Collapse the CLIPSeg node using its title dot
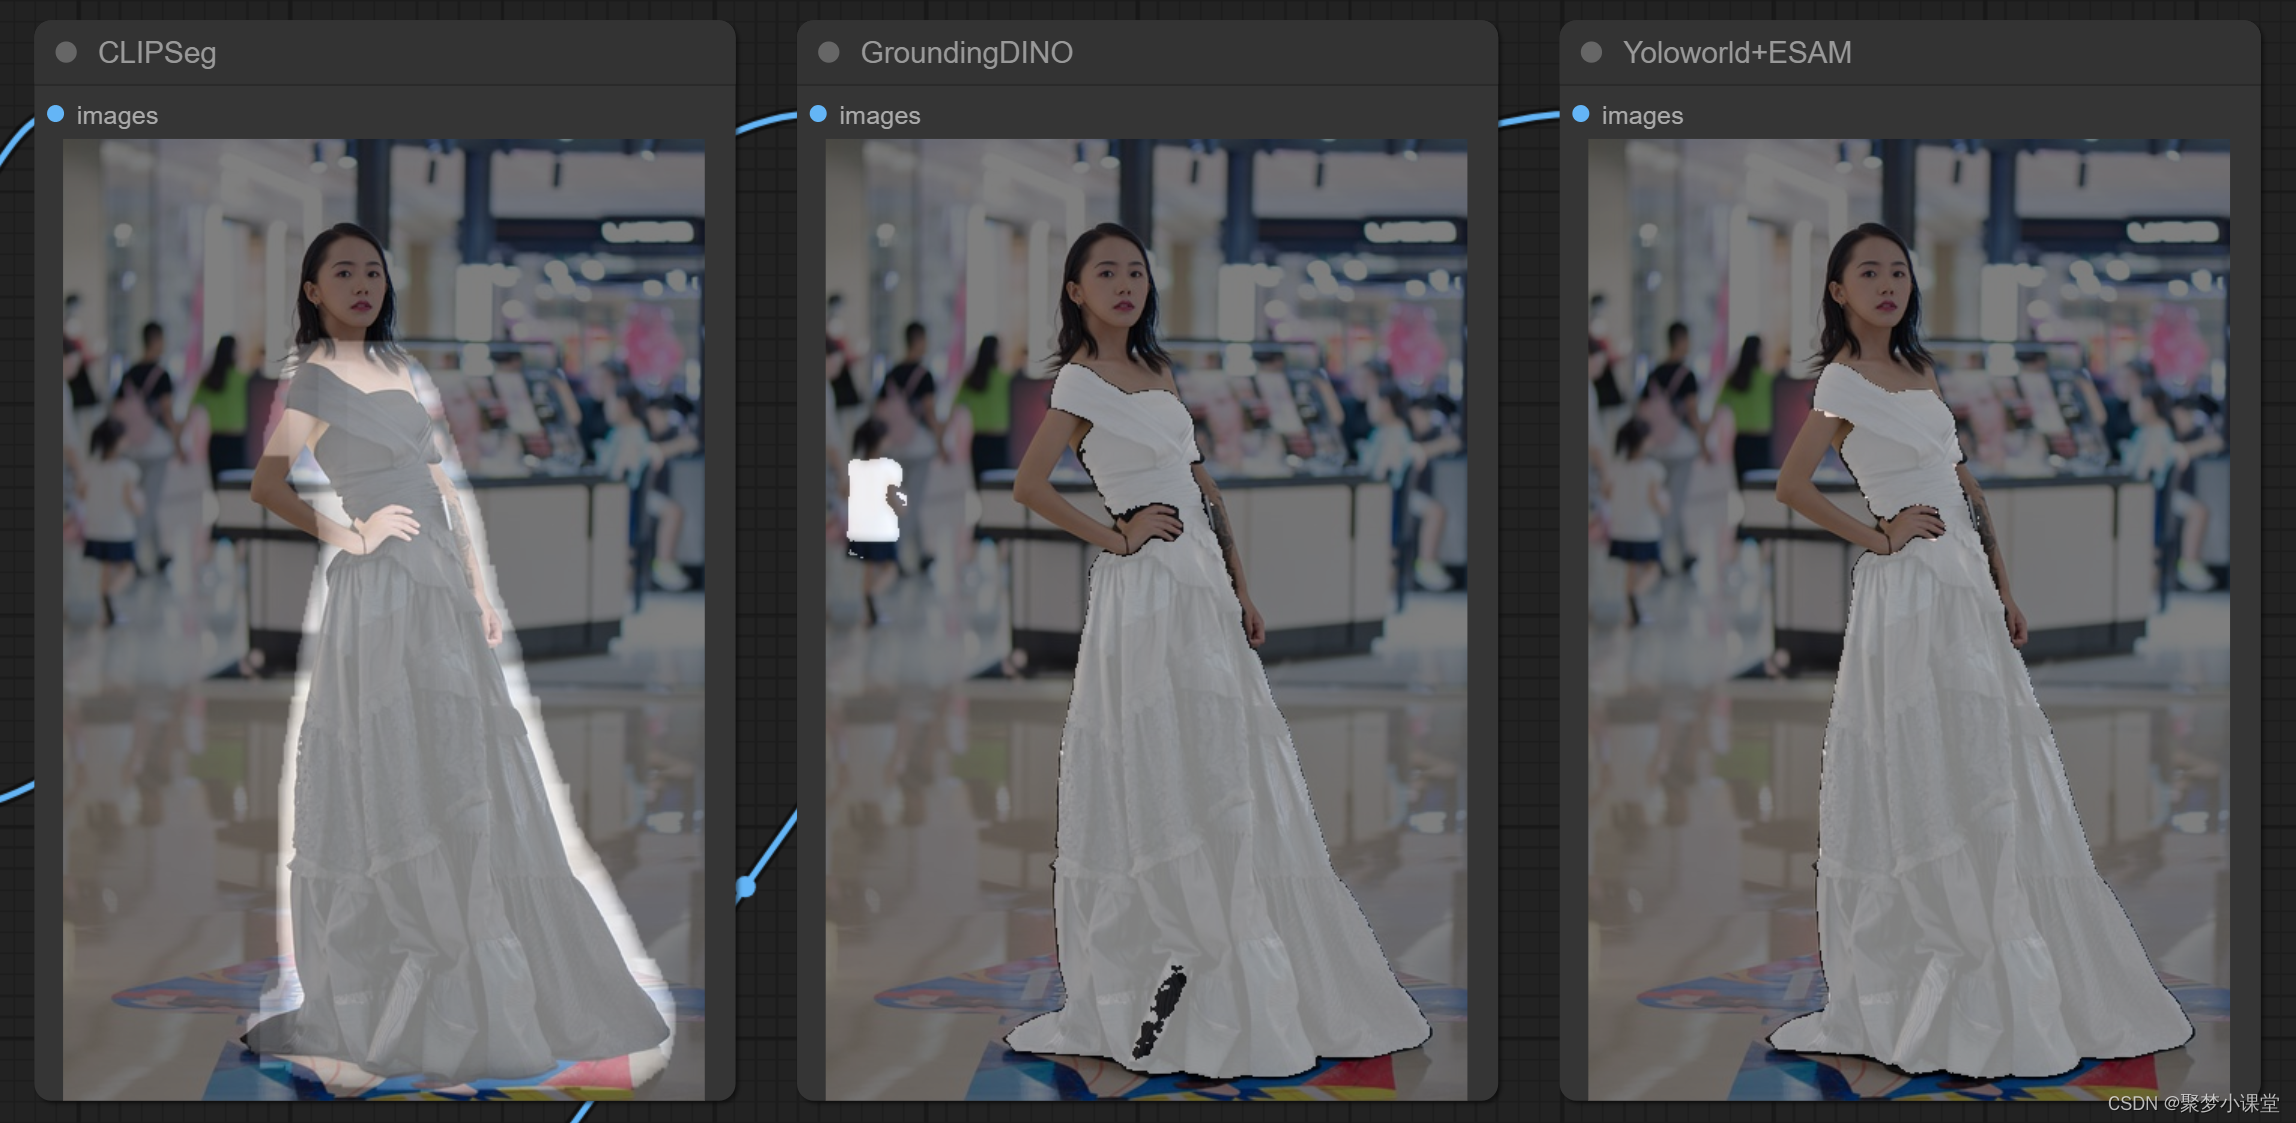This screenshot has height=1123, width=2296. click(x=67, y=53)
